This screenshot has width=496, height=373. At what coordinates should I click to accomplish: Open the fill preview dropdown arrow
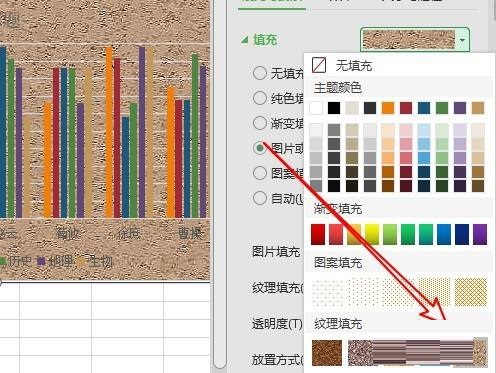click(x=462, y=40)
